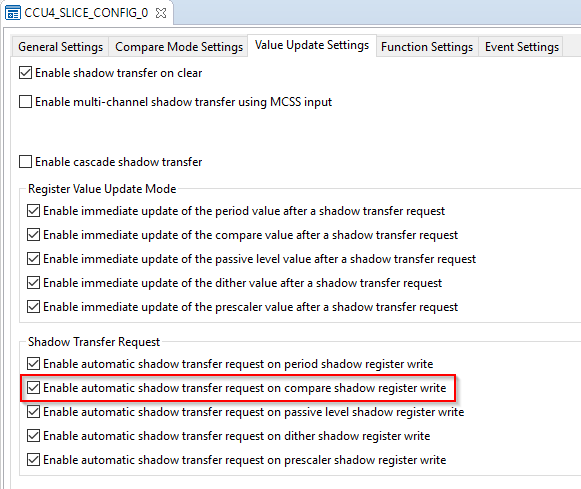Close the CCU4_SLICE_CONFIG_0 editor tab

click(x=161, y=13)
